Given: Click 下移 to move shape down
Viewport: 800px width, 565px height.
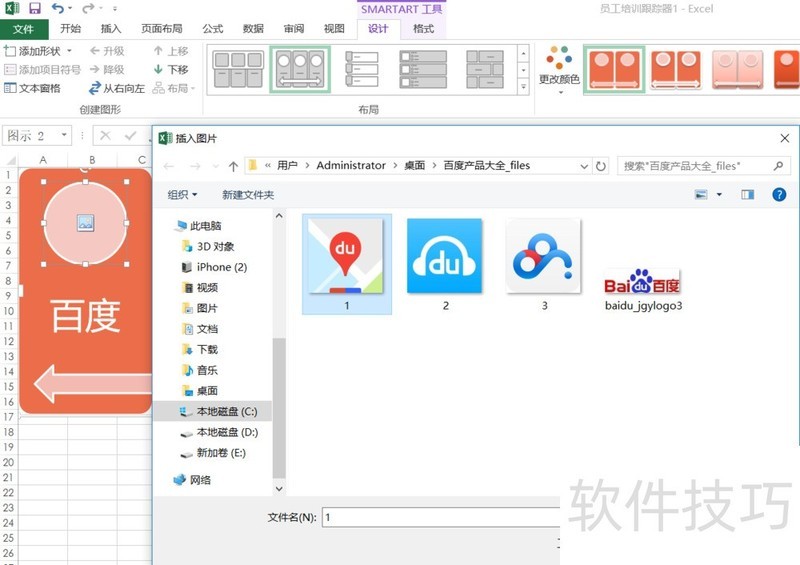Looking at the screenshot, I should click(171, 69).
